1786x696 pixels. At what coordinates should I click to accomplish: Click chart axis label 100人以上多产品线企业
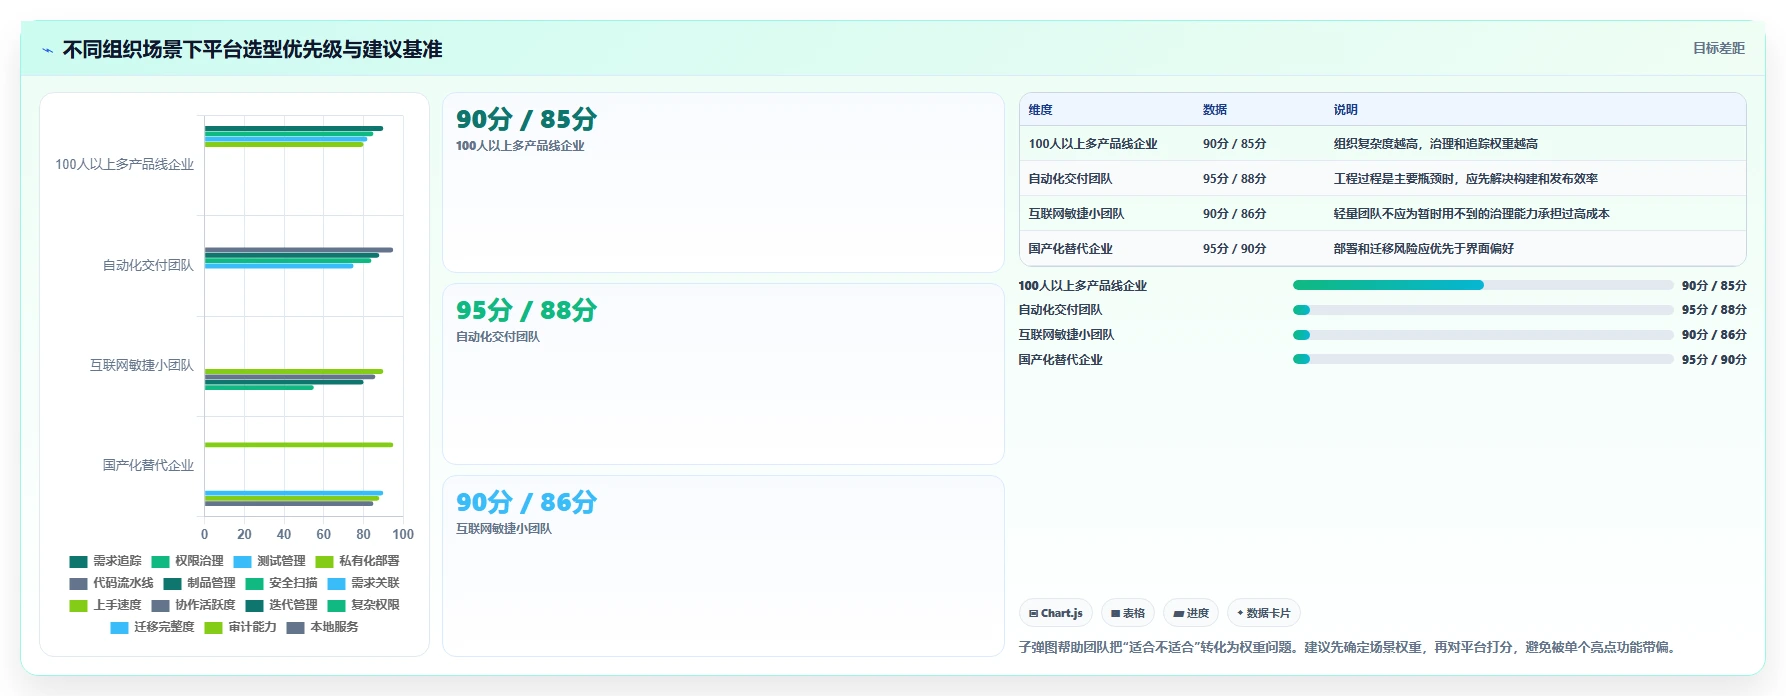point(124,164)
